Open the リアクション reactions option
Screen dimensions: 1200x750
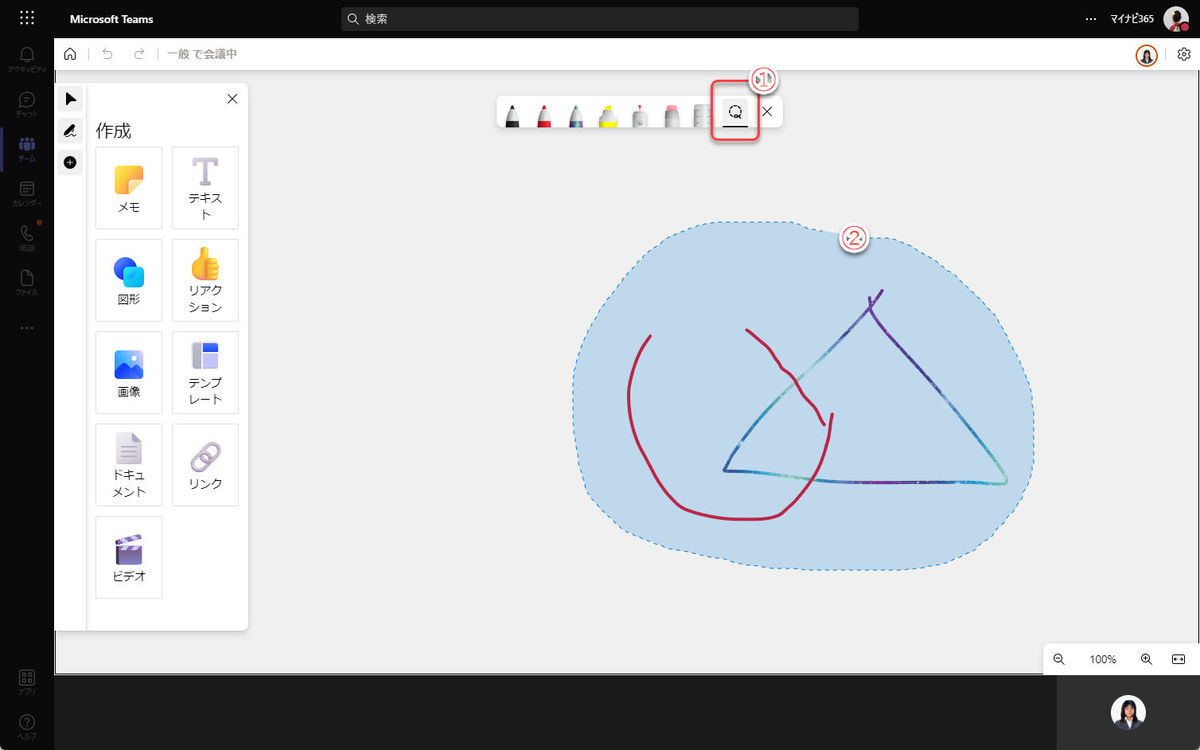click(205, 280)
